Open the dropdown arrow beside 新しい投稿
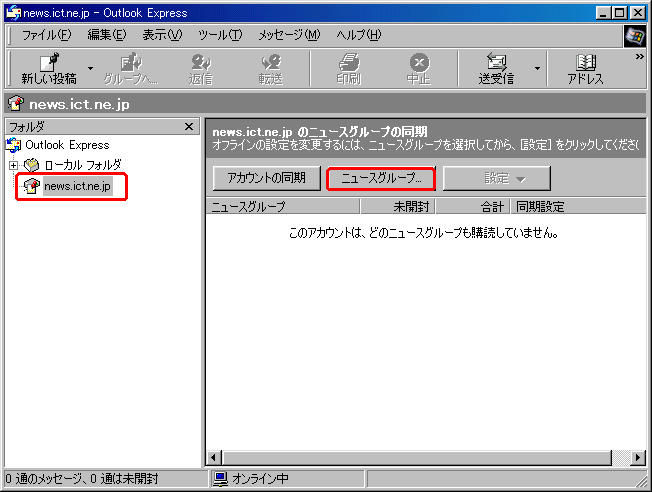This screenshot has width=652, height=492. tap(90, 69)
